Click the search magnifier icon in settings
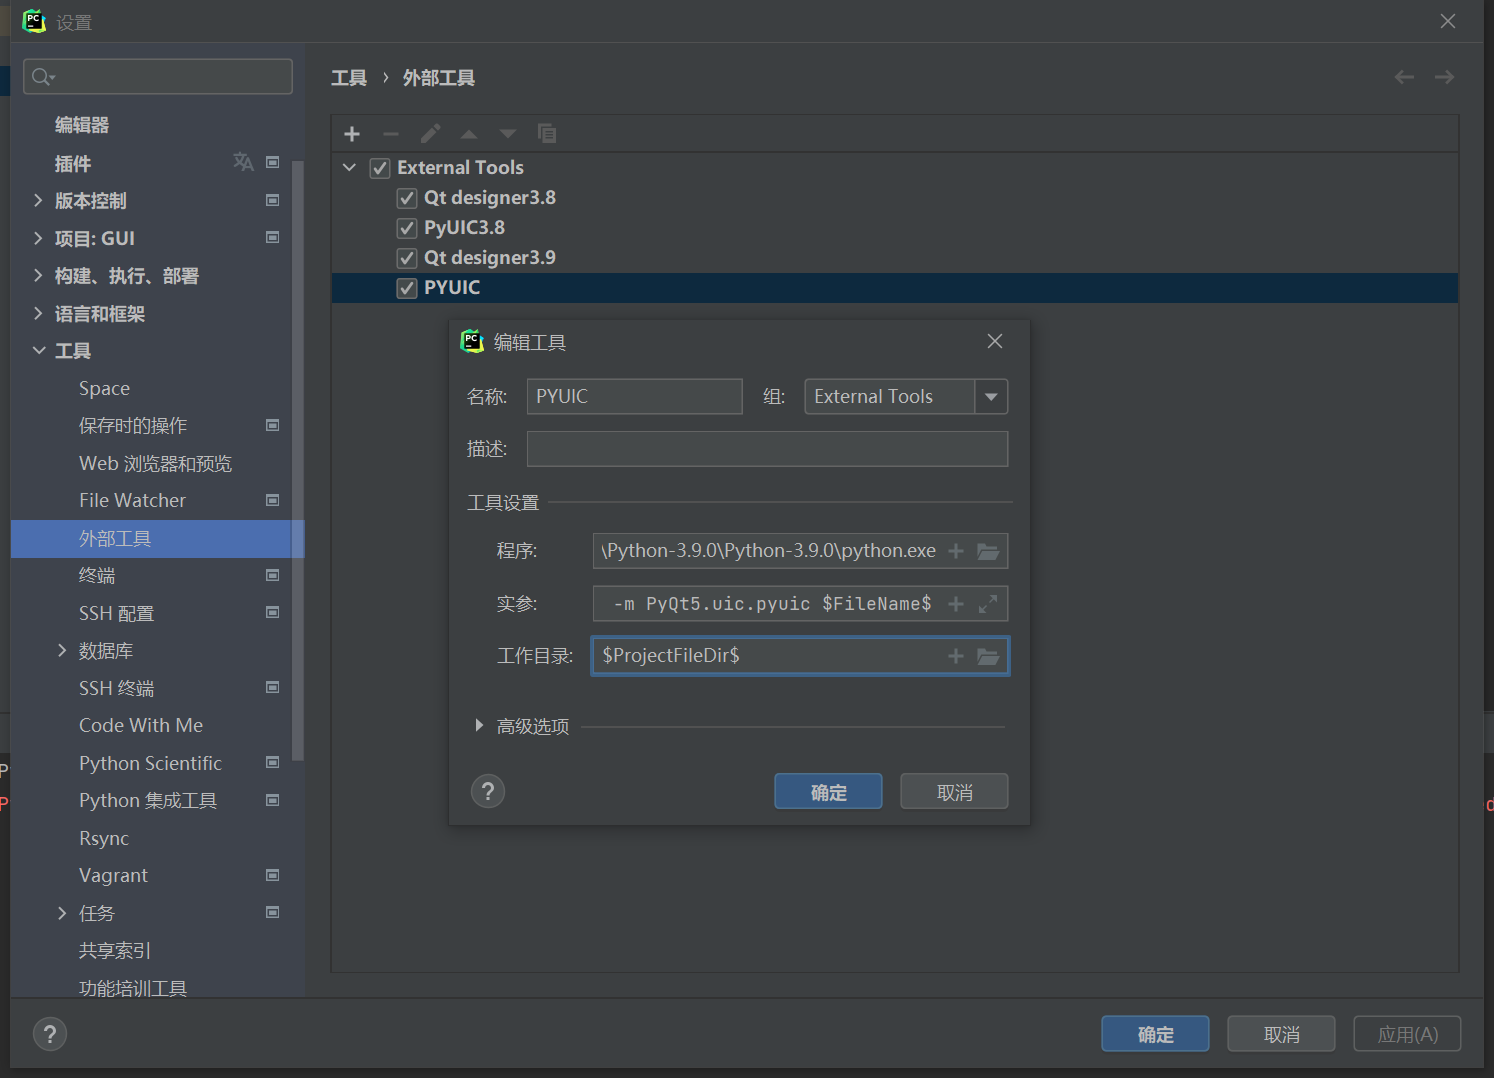This screenshot has height=1078, width=1494. 42,77
